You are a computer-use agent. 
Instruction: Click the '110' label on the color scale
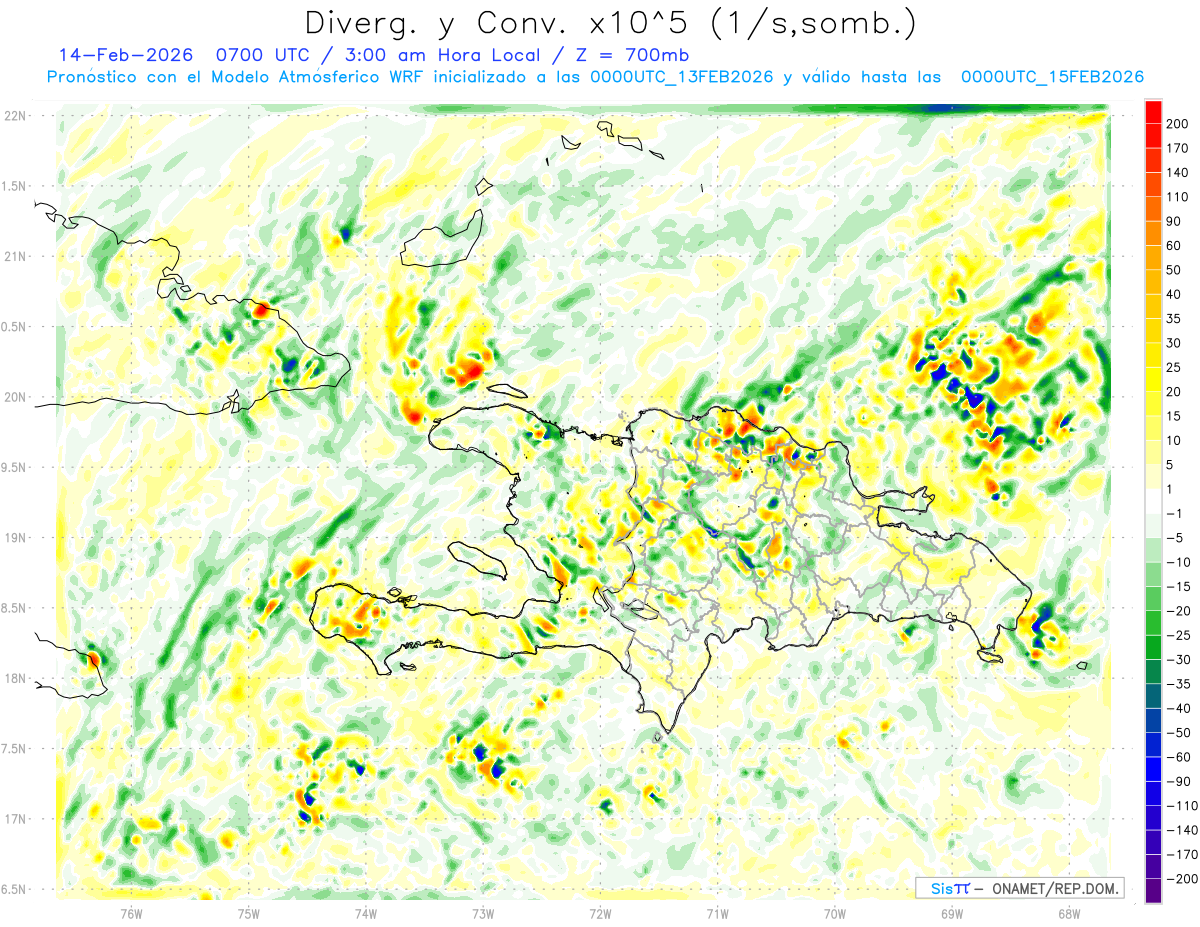(x=1179, y=196)
